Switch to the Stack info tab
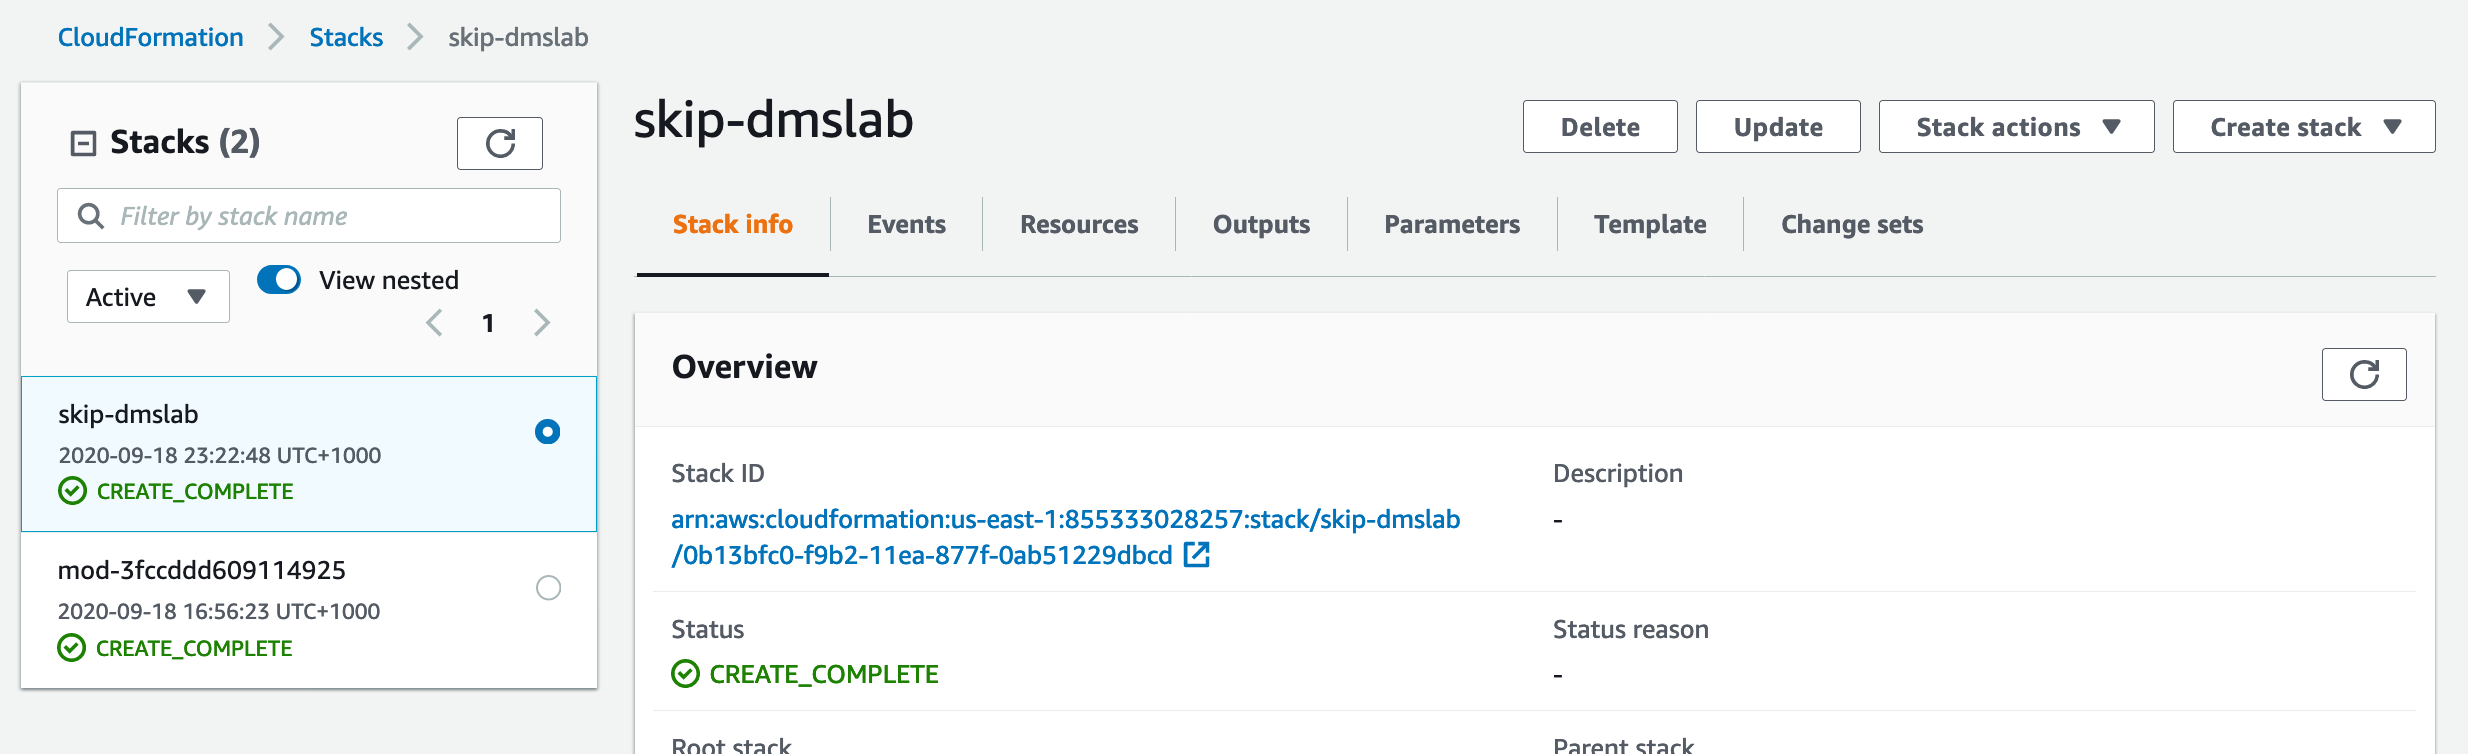 [x=733, y=224]
